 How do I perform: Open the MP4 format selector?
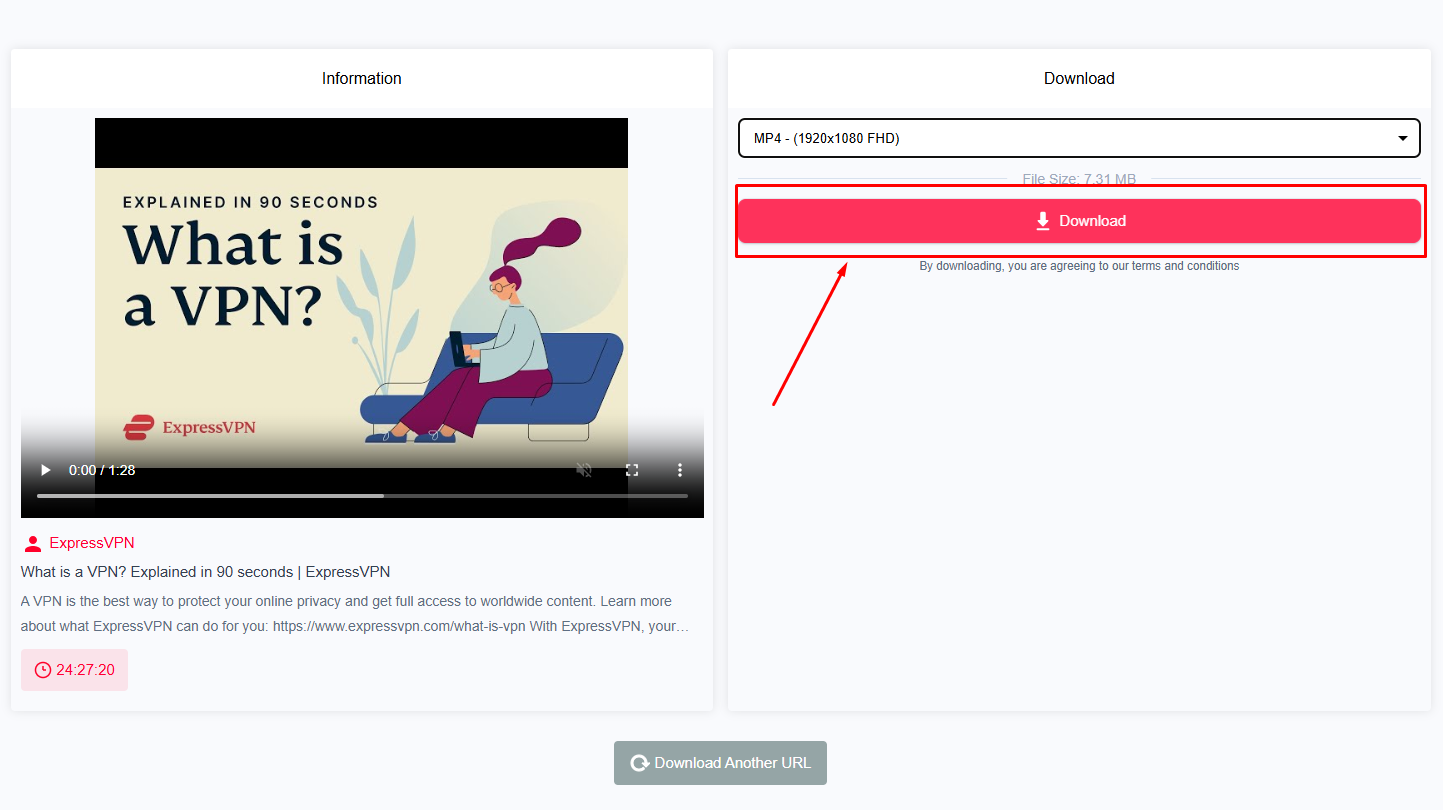point(1078,138)
